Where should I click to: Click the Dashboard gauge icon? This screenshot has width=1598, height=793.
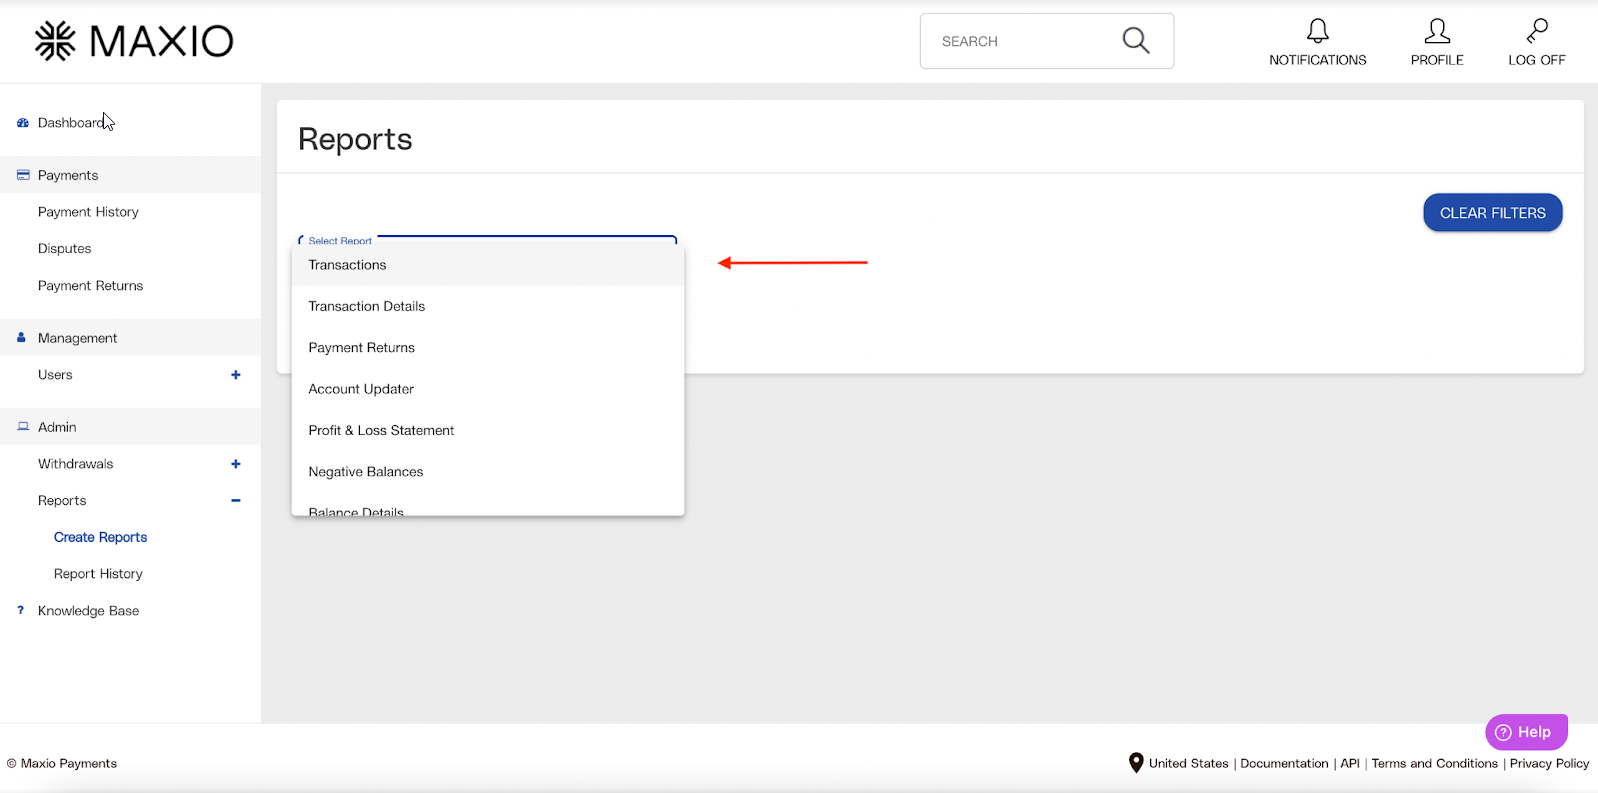(x=22, y=123)
